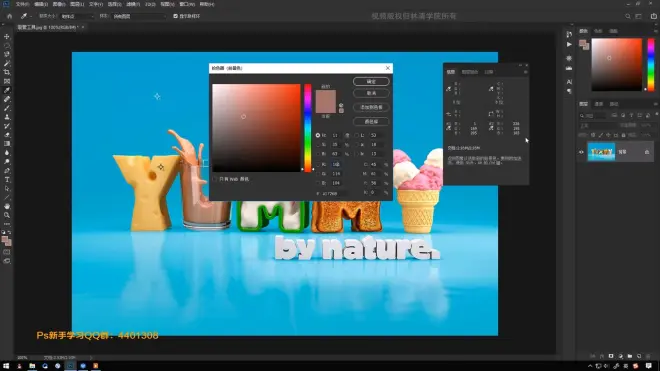This screenshot has width=660, height=371.
Task: Open the Image menu
Action: [x=59, y=4]
